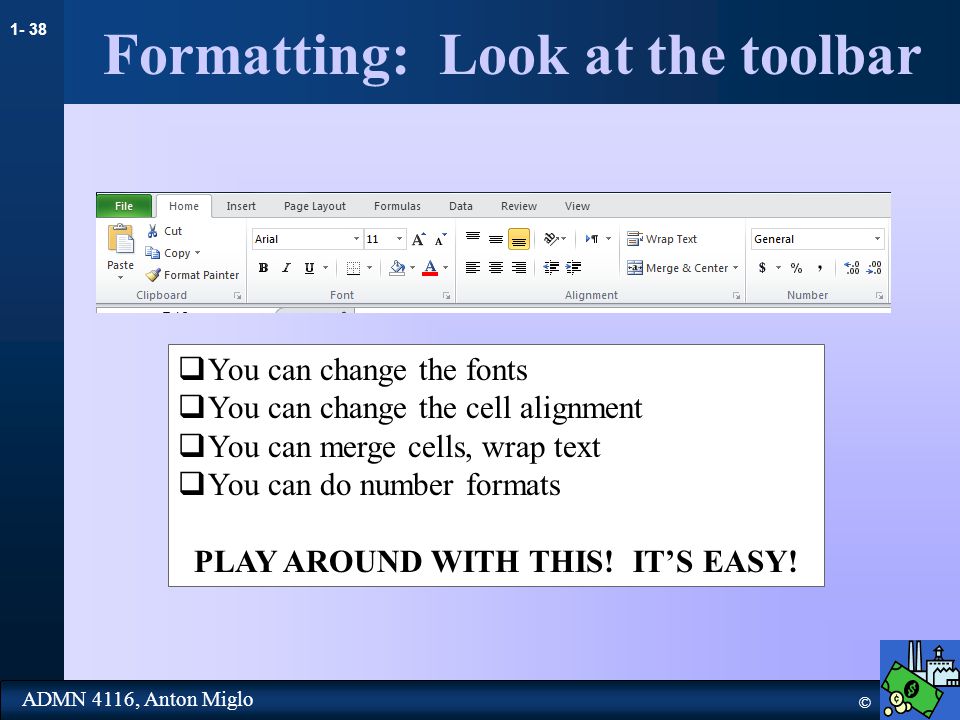Click the Cut scissors icon
960x720 pixels.
pyautogui.click(x=152, y=231)
